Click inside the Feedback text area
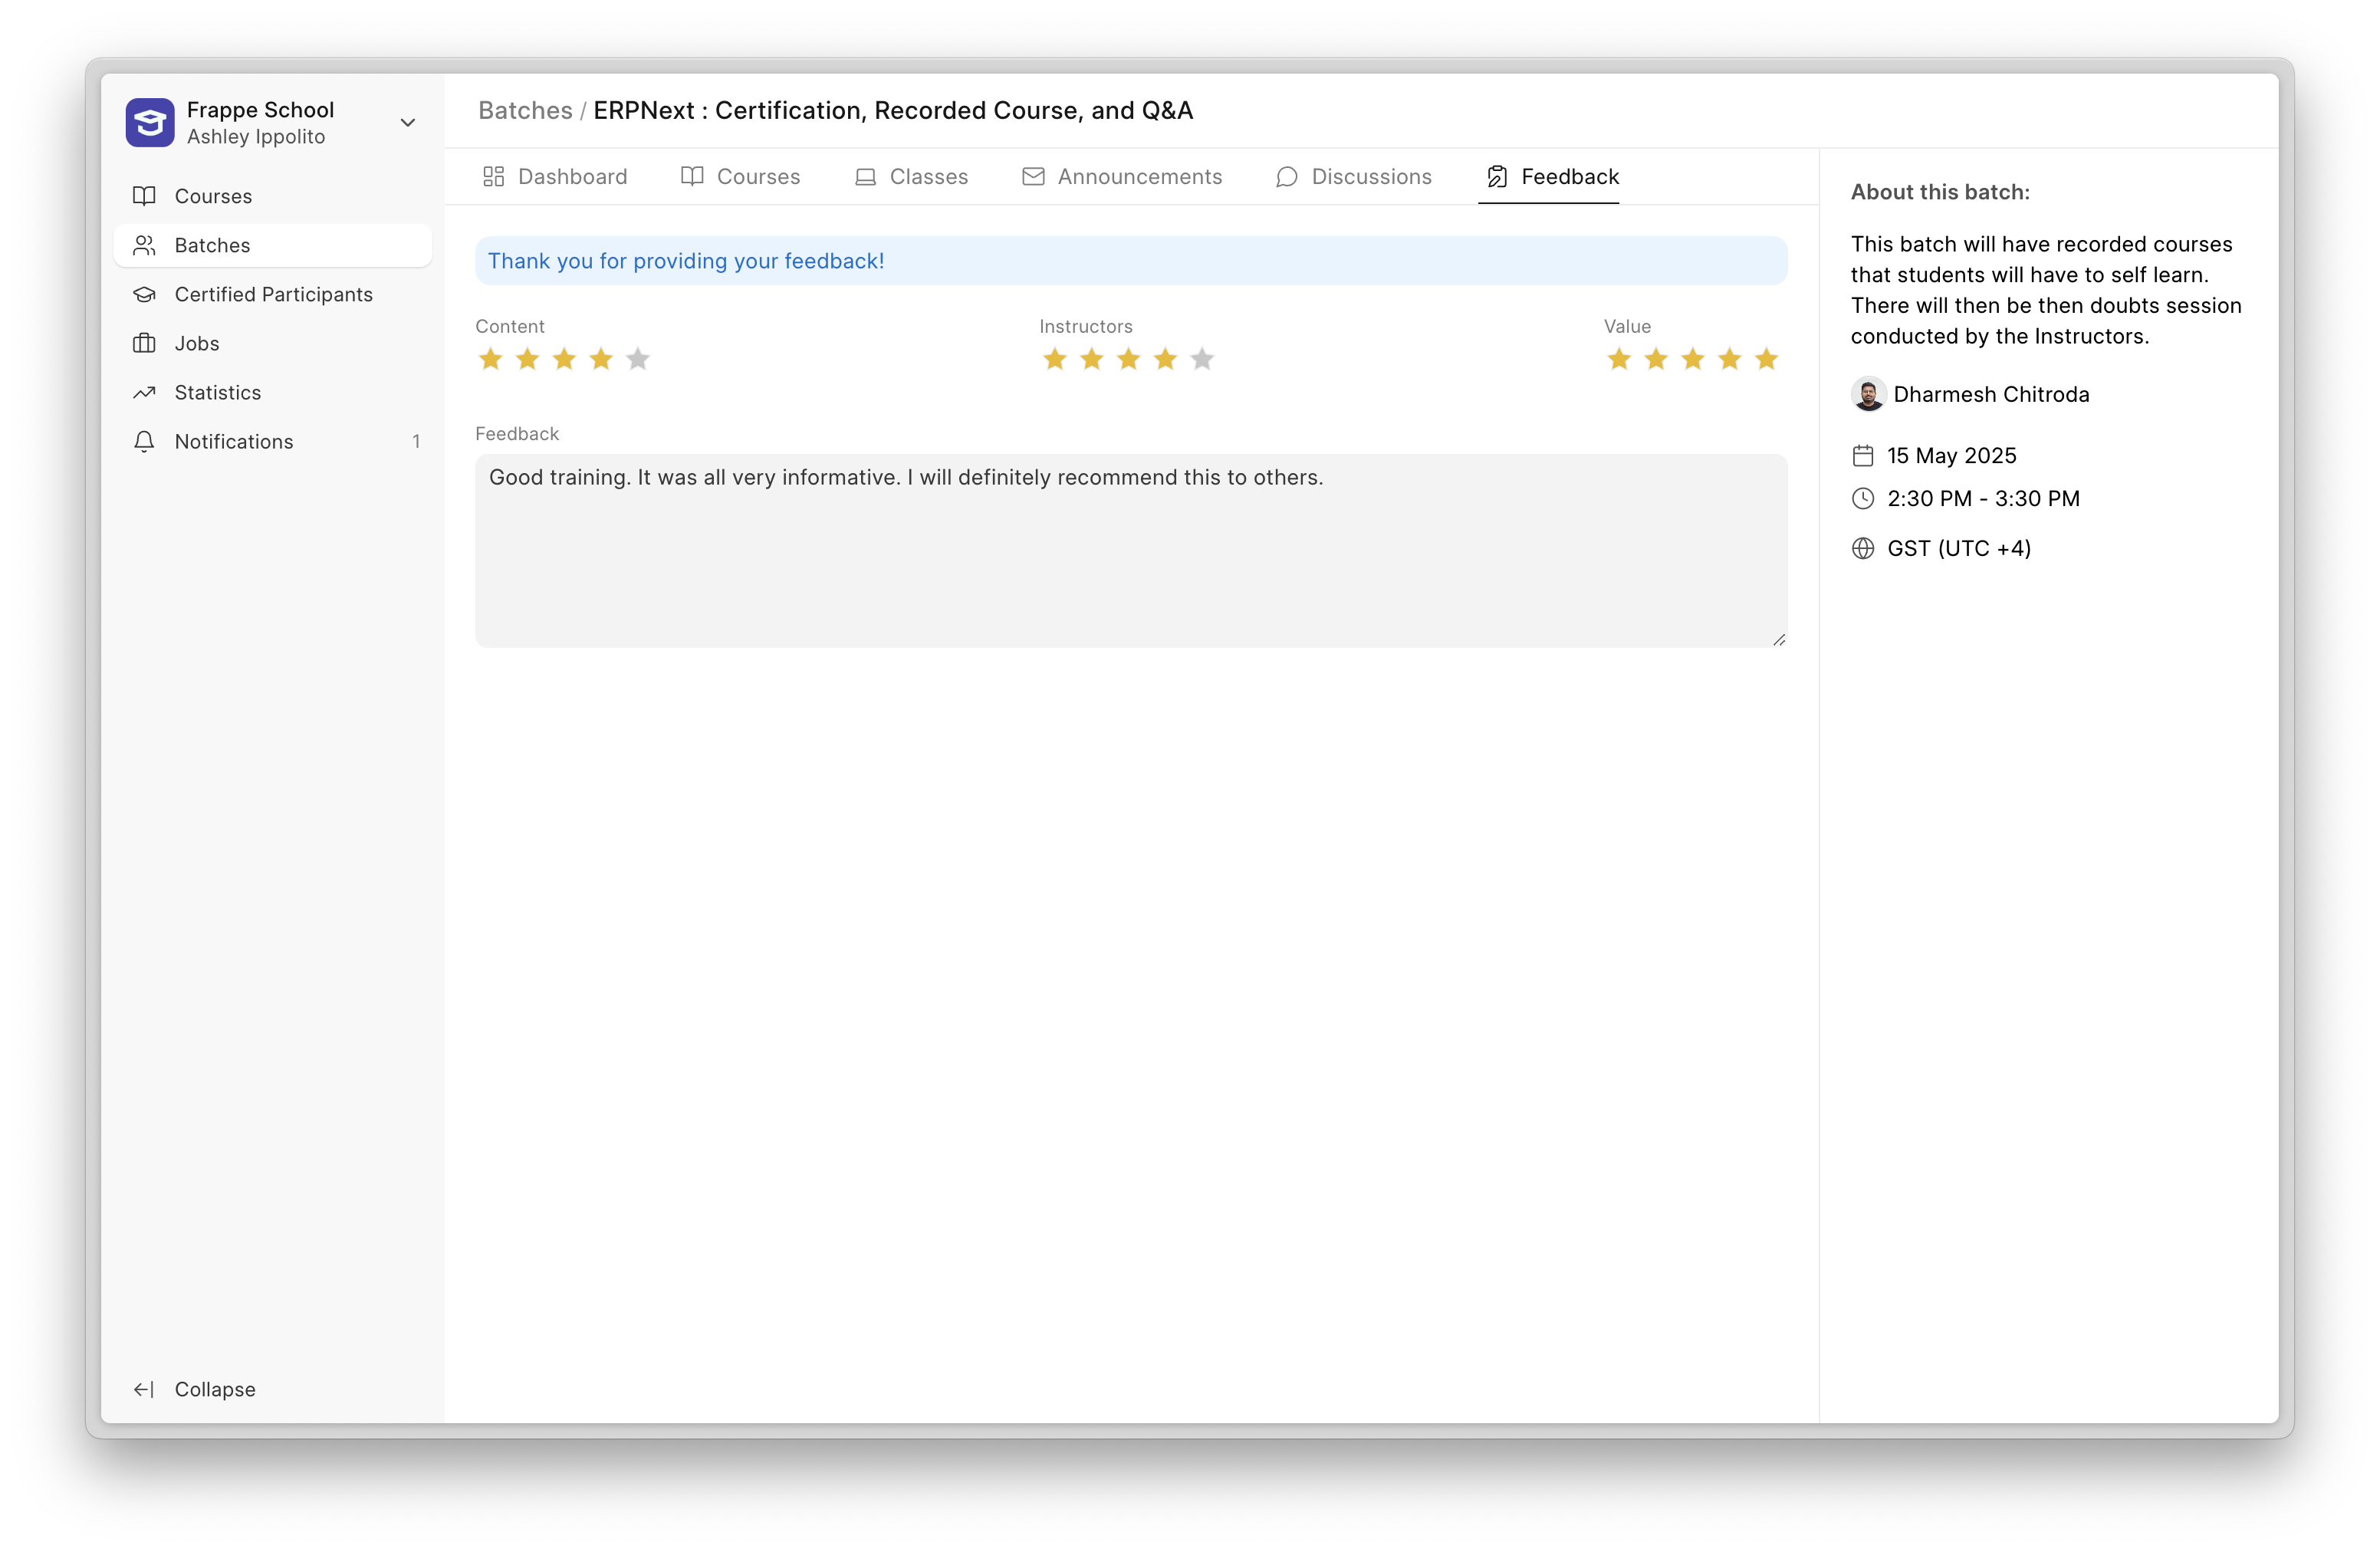The image size is (2380, 1552). tap(1130, 550)
